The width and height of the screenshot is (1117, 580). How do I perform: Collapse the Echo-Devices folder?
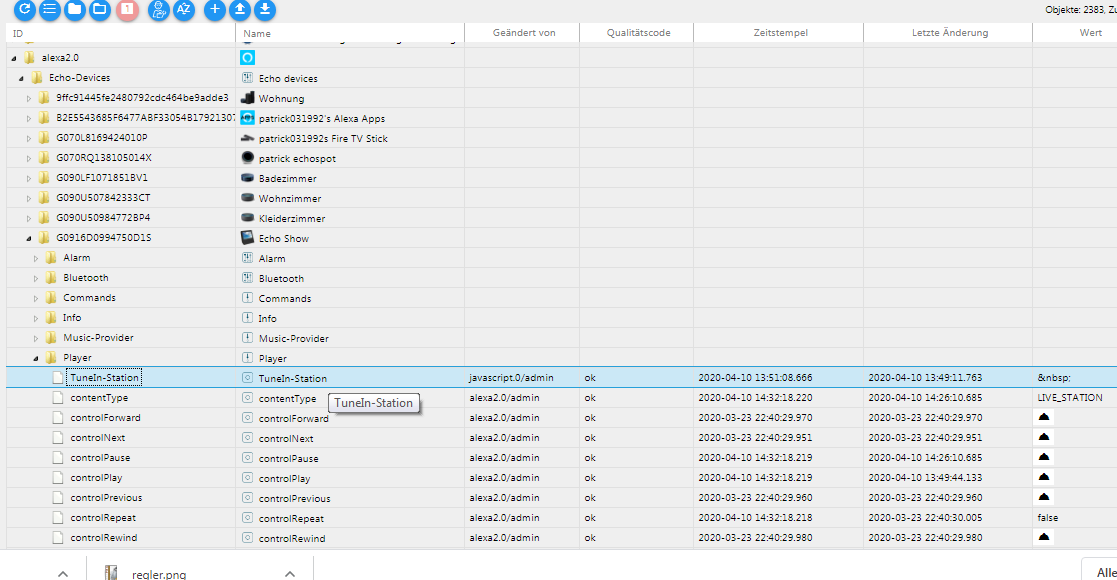pyautogui.click(x=21, y=78)
